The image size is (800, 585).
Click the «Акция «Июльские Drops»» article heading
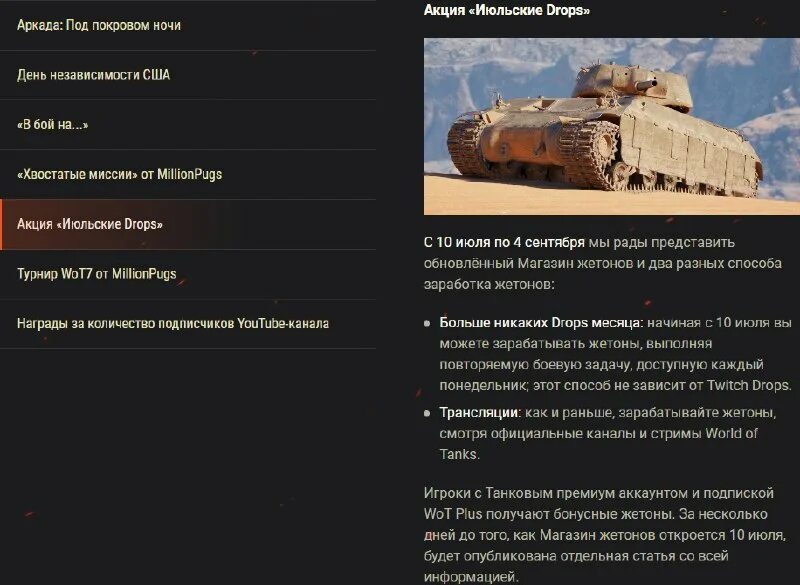(x=507, y=10)
